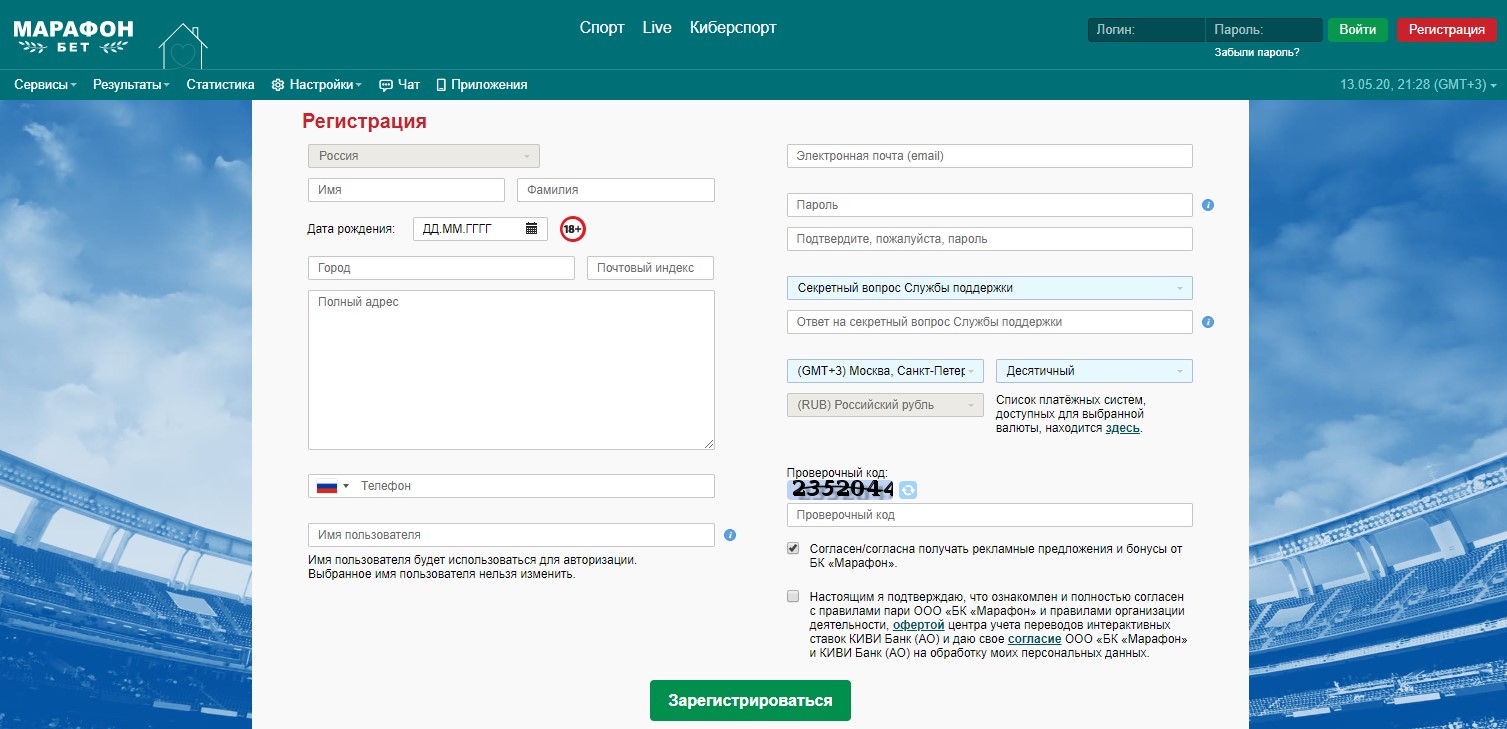1507x729 pixels.
Task: Uncheck the promotional offers consent checkbox
Action: 793,548
